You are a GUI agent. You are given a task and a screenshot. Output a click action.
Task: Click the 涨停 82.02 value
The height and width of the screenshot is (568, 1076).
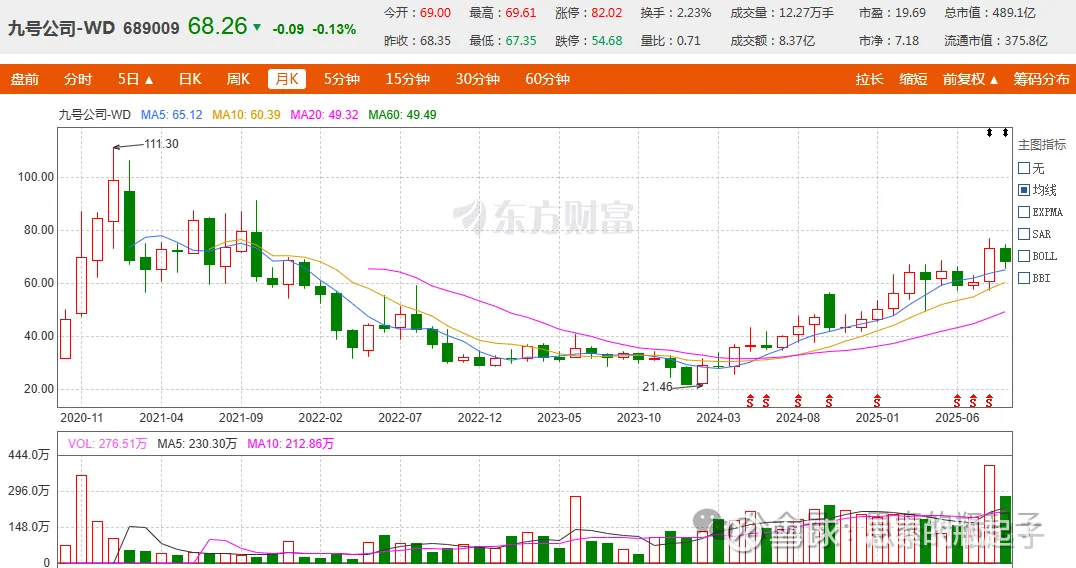(x=607, y=13)
